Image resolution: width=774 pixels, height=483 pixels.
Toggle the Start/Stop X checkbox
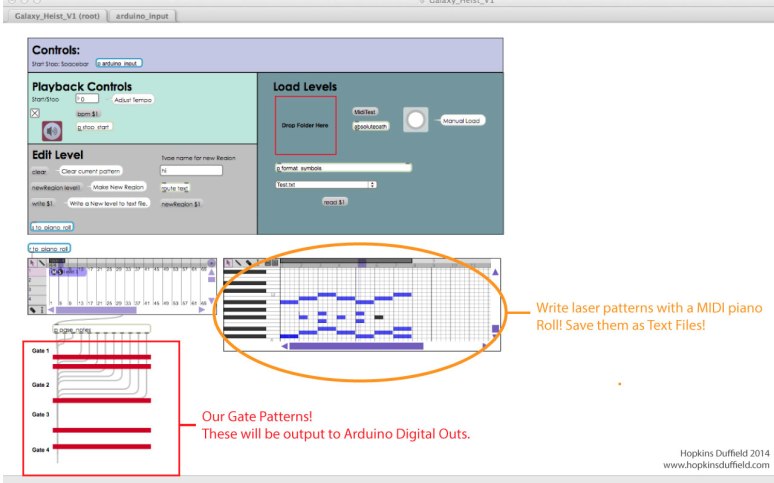point(35,114)
